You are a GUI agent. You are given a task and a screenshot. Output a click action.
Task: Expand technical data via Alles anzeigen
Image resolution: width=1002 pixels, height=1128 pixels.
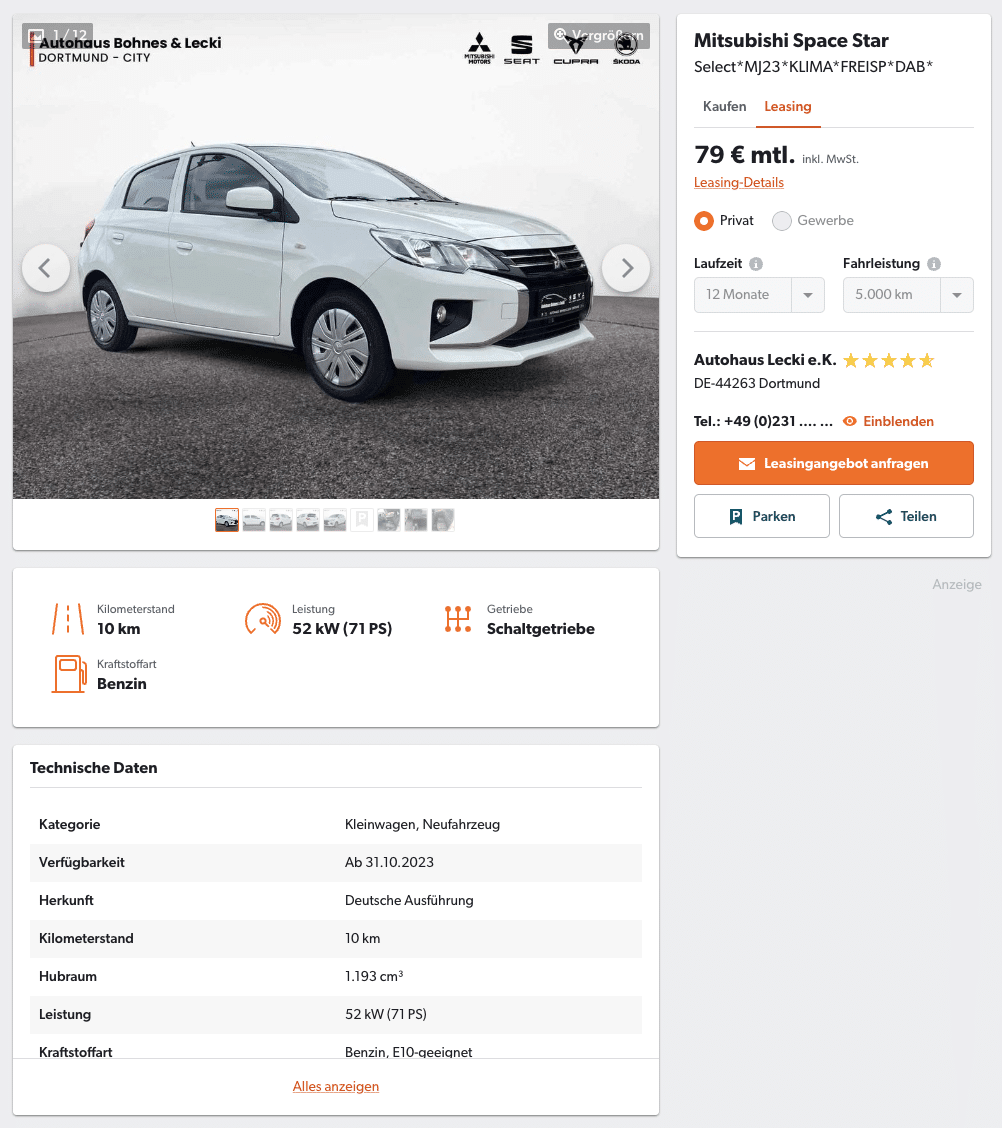[x=336, y=1086]
